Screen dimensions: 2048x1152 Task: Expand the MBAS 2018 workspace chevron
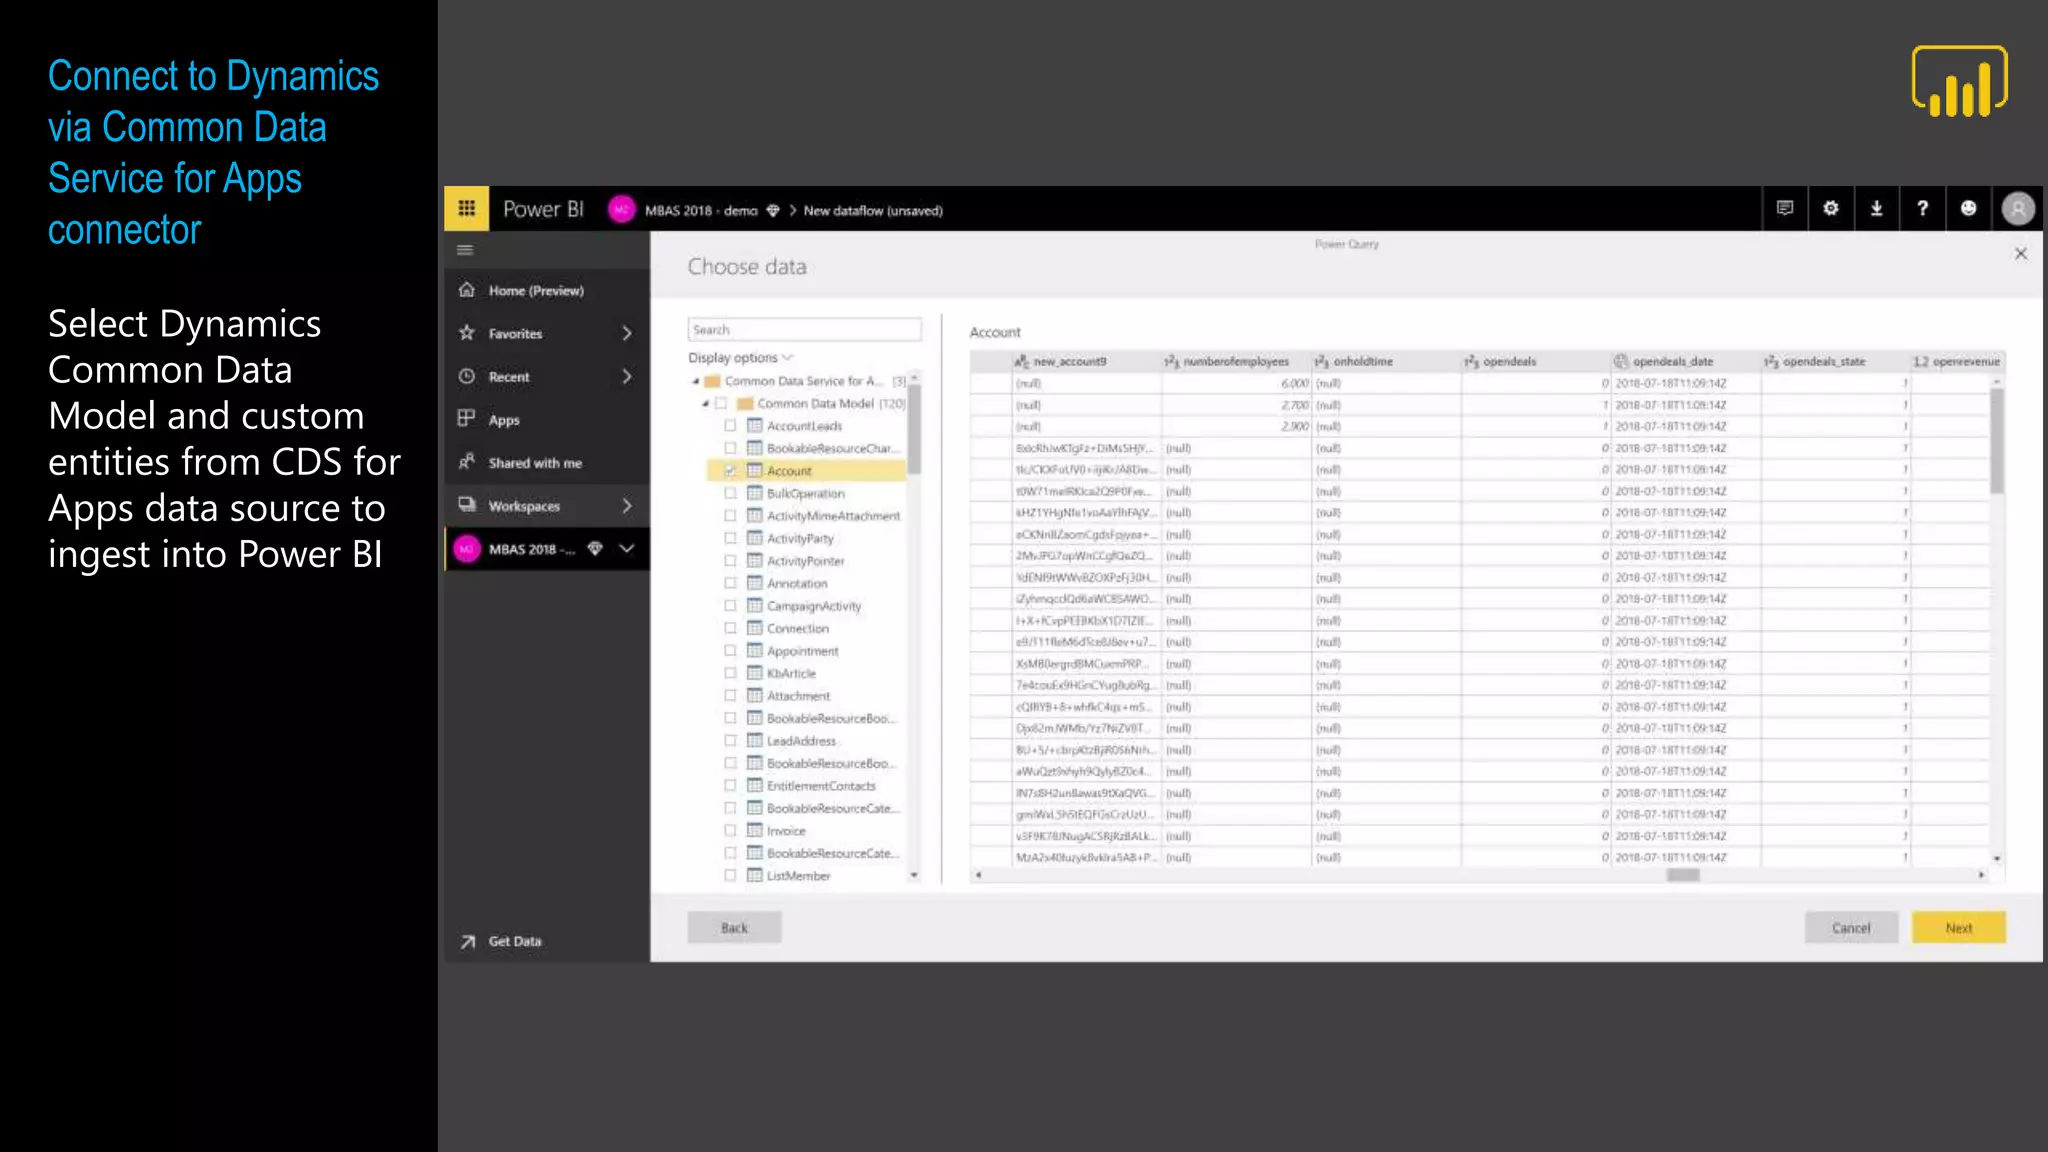(627, 548)
